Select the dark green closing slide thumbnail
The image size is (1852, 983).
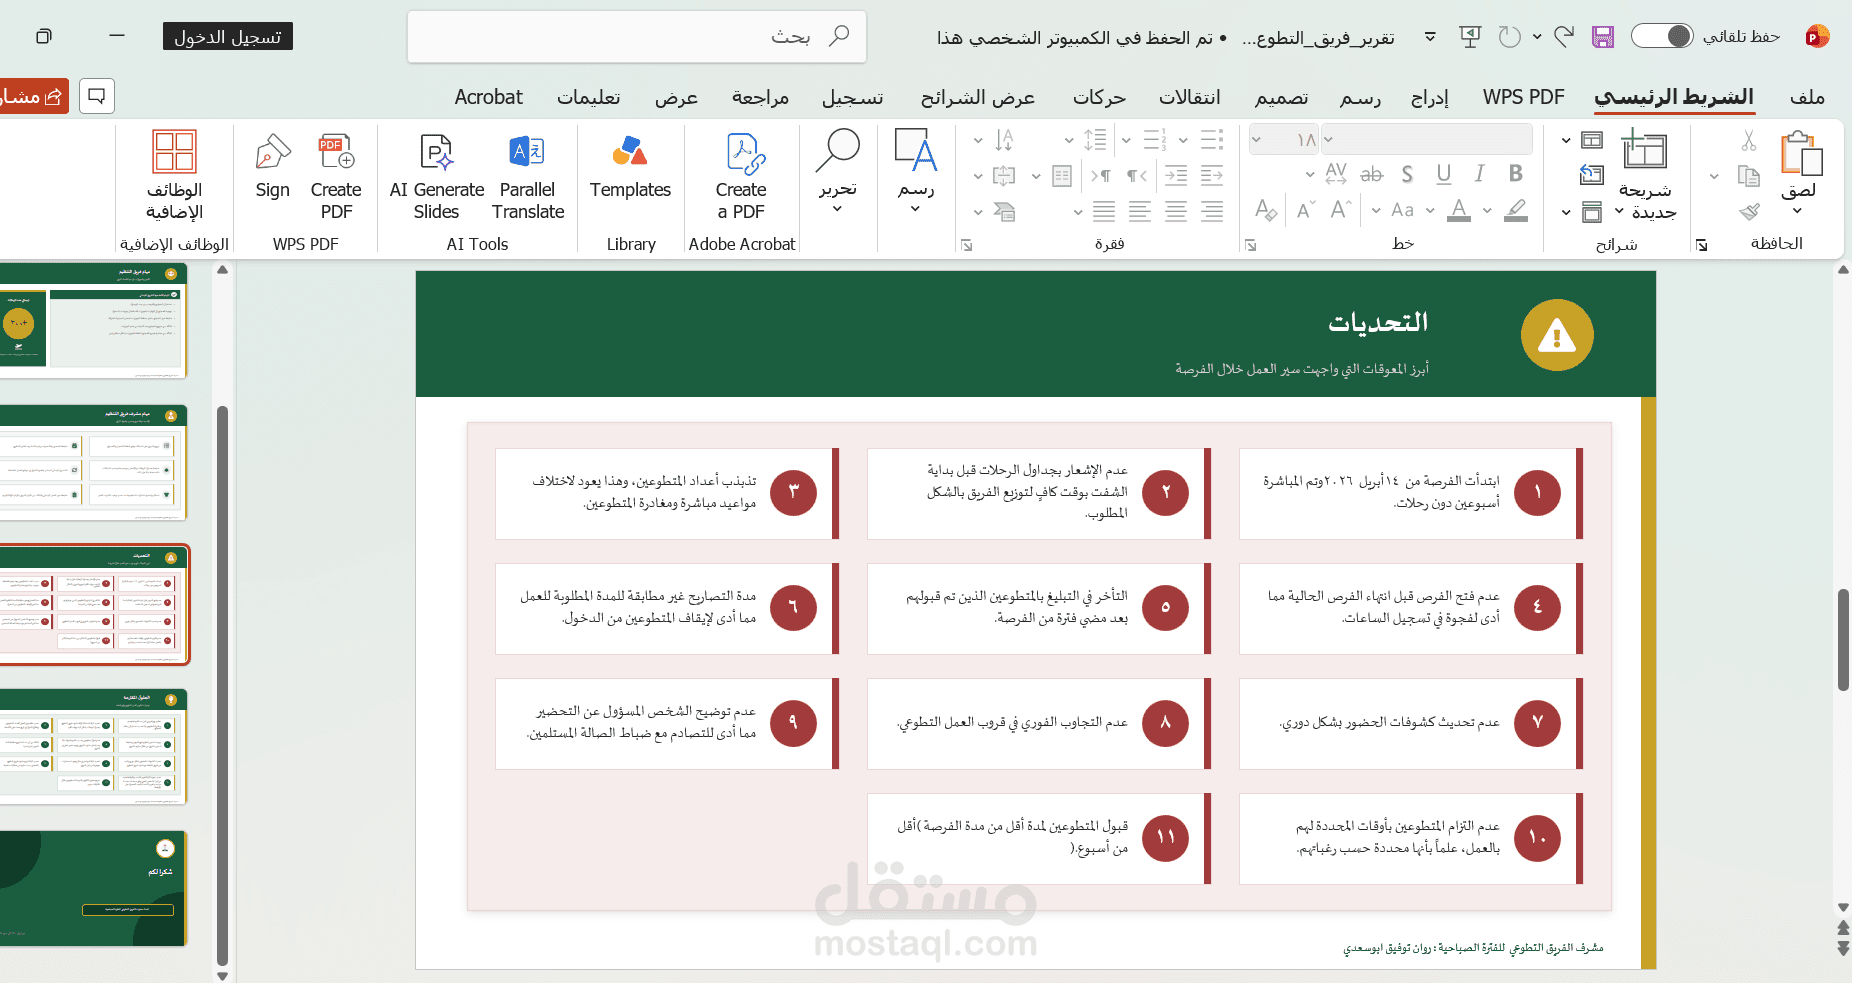tap(93, 888)
